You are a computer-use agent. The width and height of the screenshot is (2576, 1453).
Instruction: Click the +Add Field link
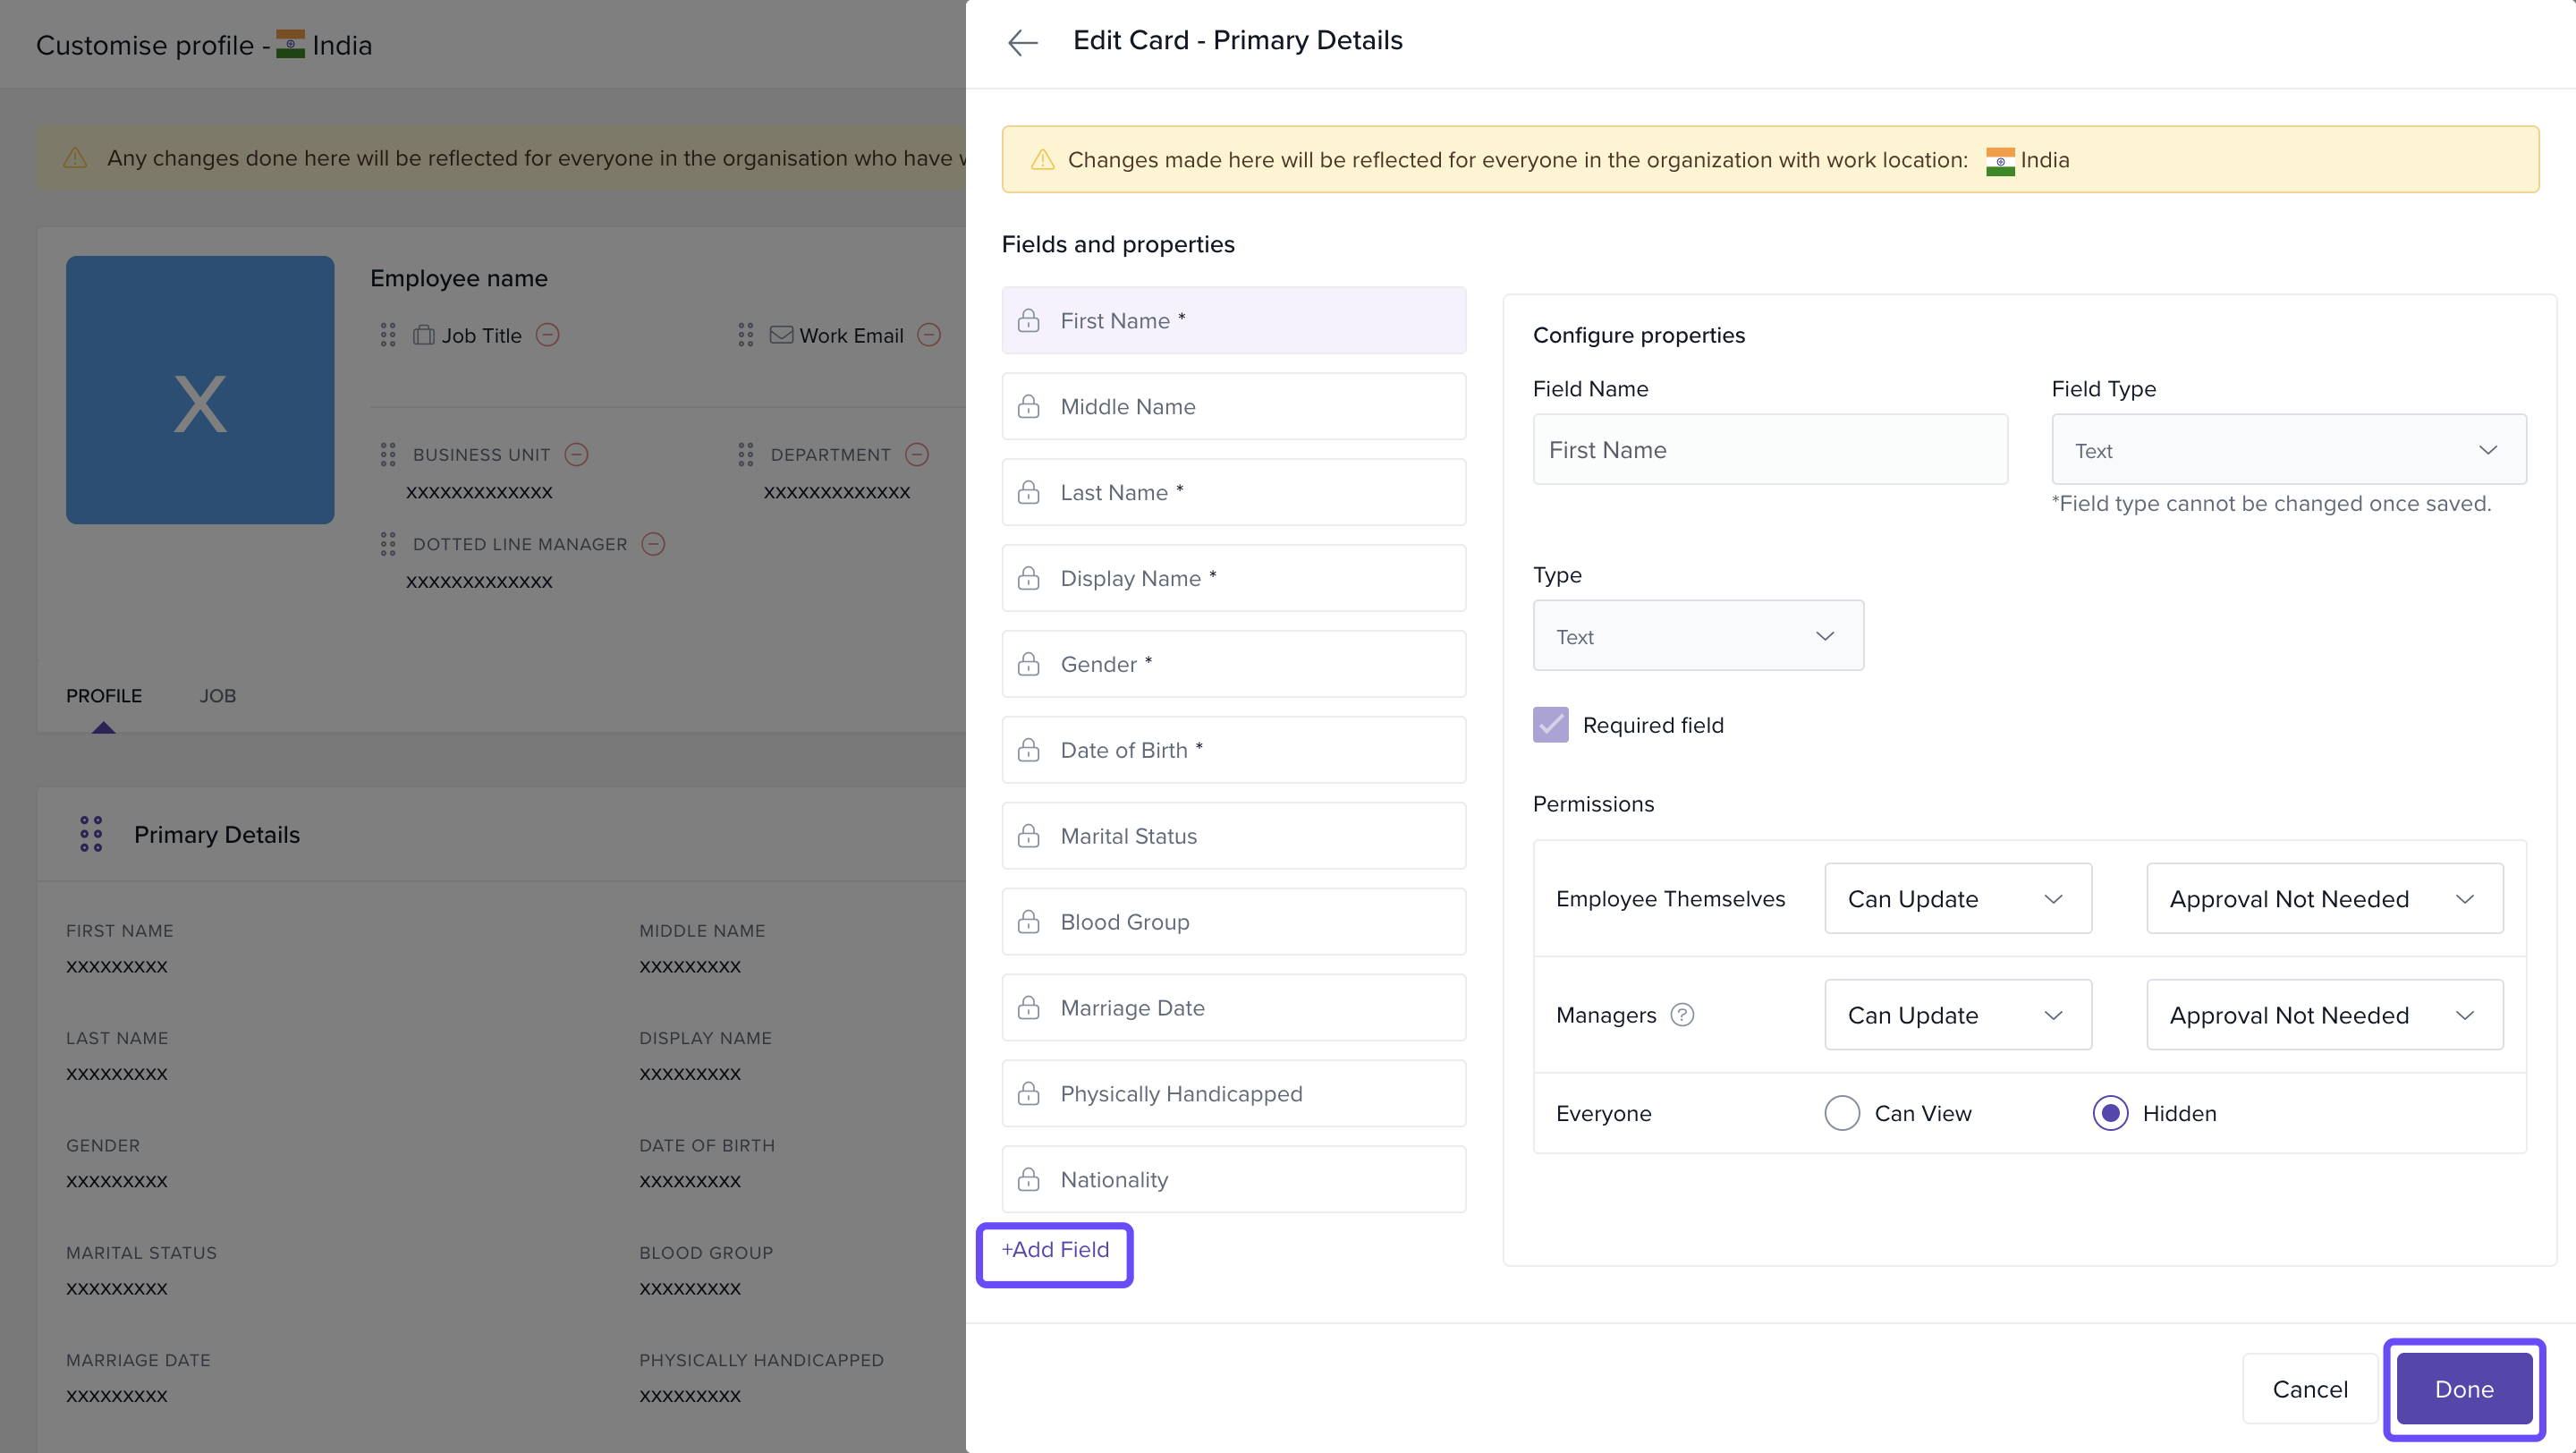coord(1055,1250)
